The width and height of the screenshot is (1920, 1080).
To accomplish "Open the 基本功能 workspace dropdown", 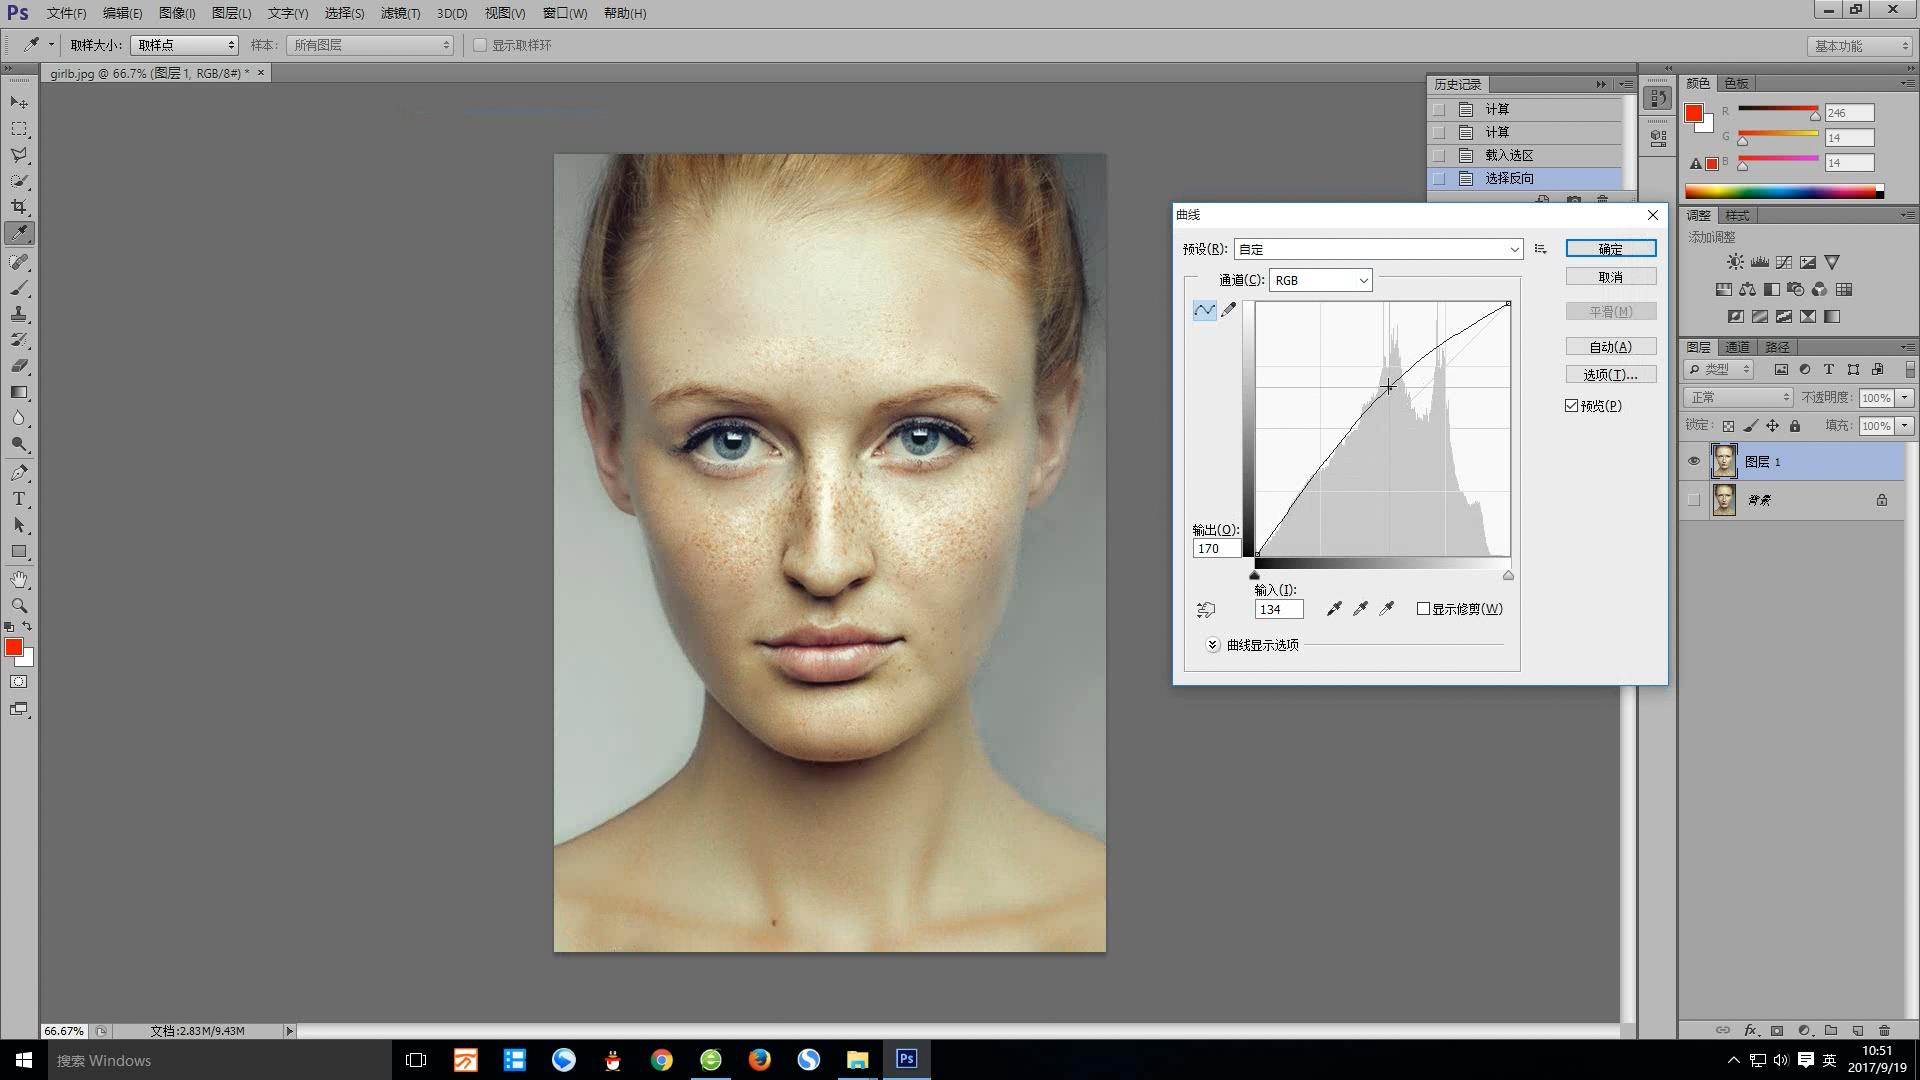I will tap(1859, 46).
